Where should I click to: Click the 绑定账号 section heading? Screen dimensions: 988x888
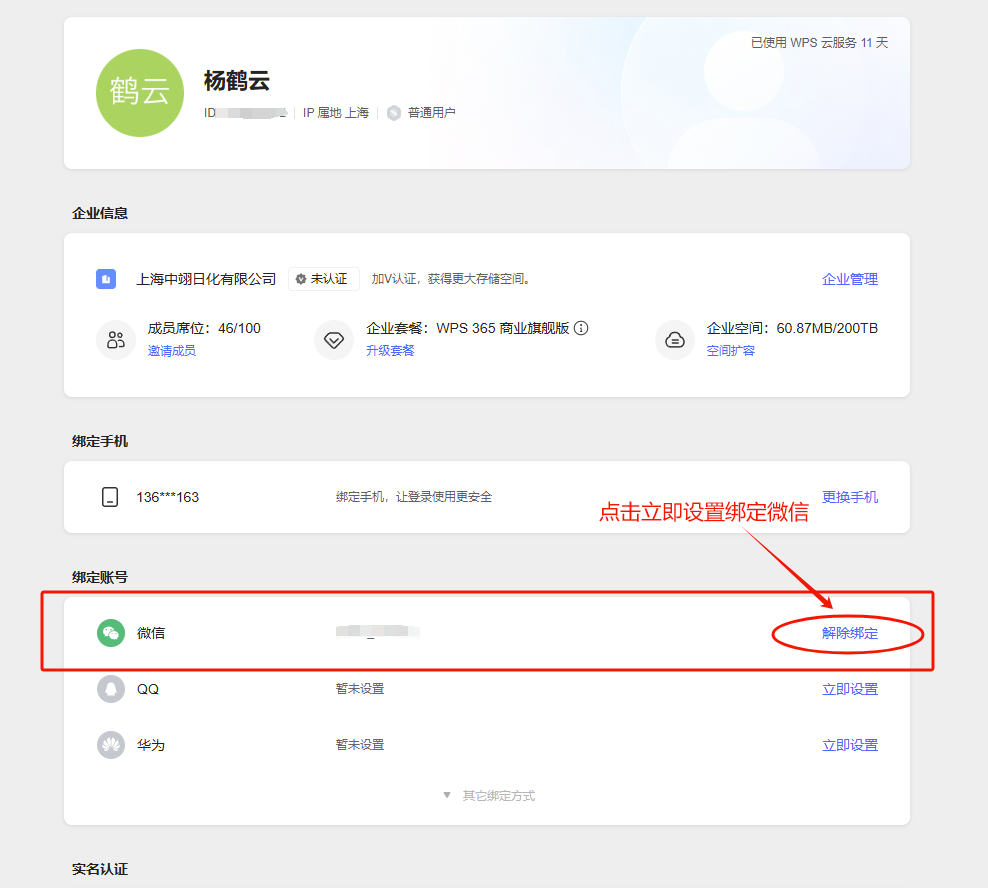pos(100,577)
